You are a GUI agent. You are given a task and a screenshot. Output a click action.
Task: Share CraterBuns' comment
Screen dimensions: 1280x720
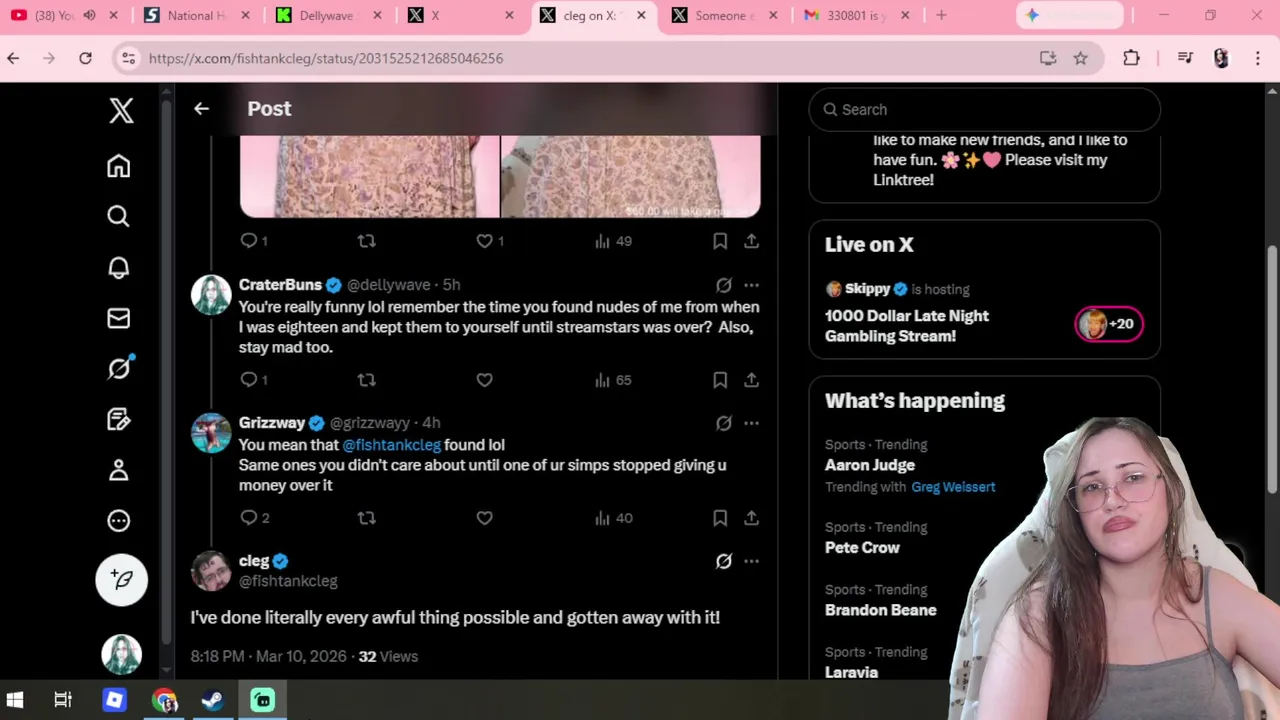[751, 380]
